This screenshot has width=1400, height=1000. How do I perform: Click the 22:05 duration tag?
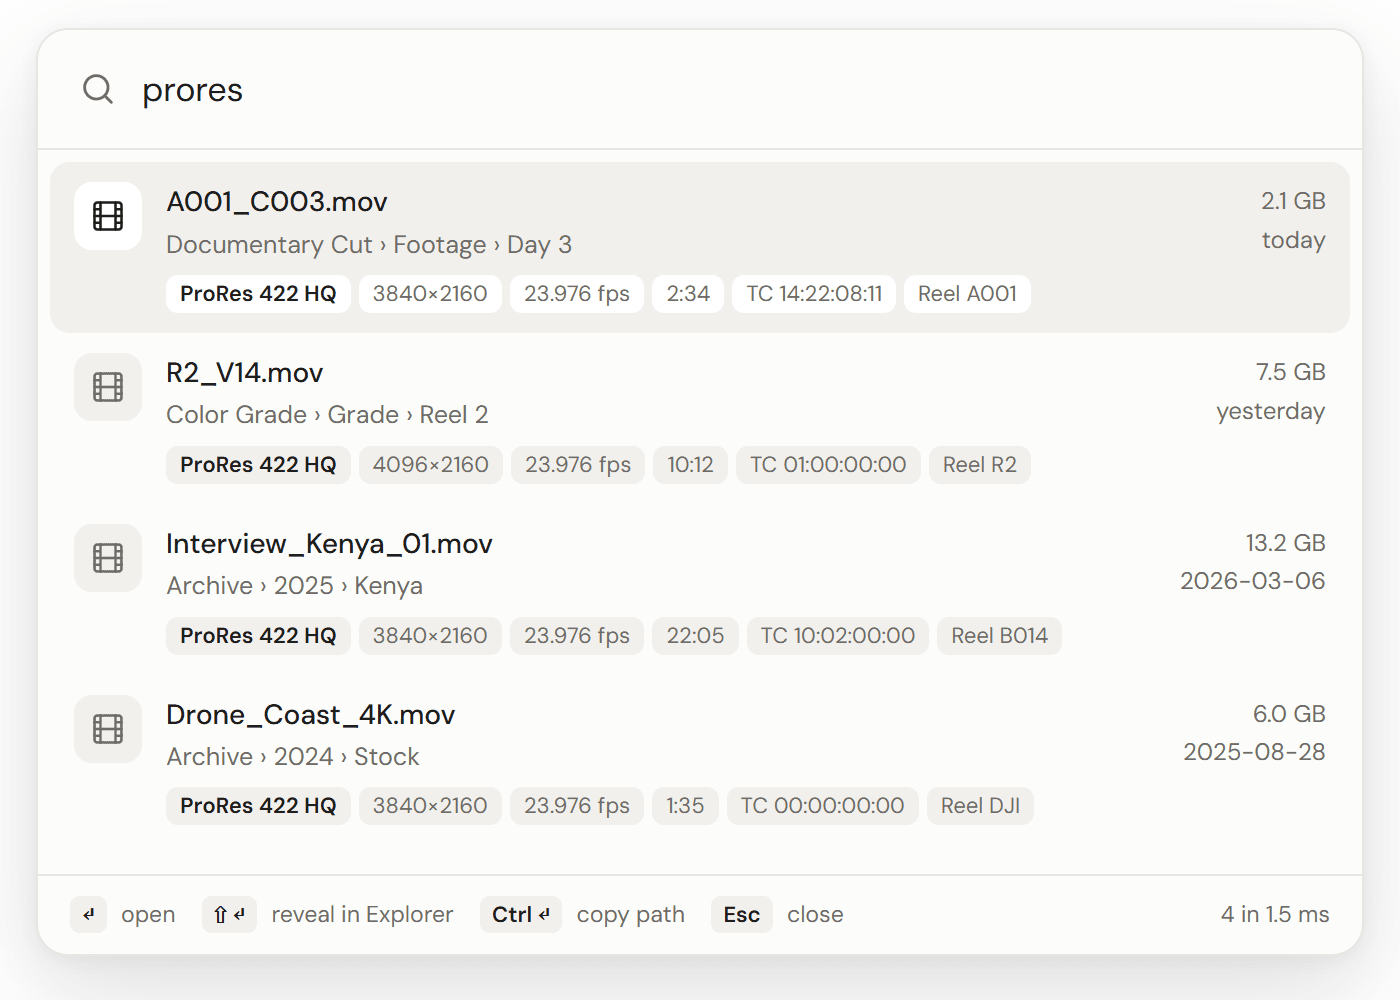coord(695,636)
